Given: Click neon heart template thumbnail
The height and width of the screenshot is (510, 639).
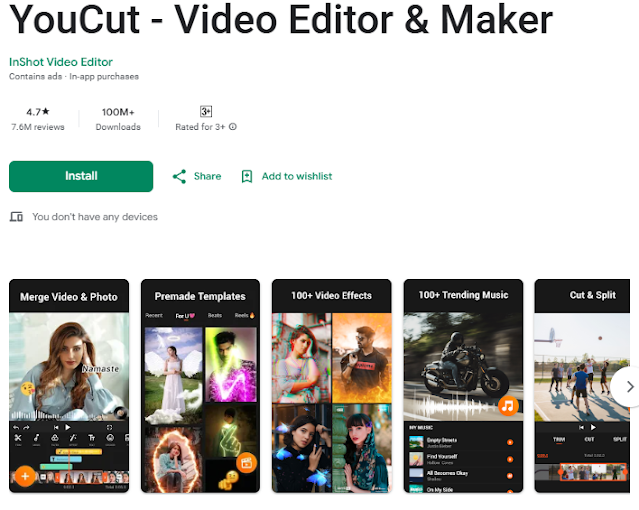Looking at the screenshot, I should (231, 364).
